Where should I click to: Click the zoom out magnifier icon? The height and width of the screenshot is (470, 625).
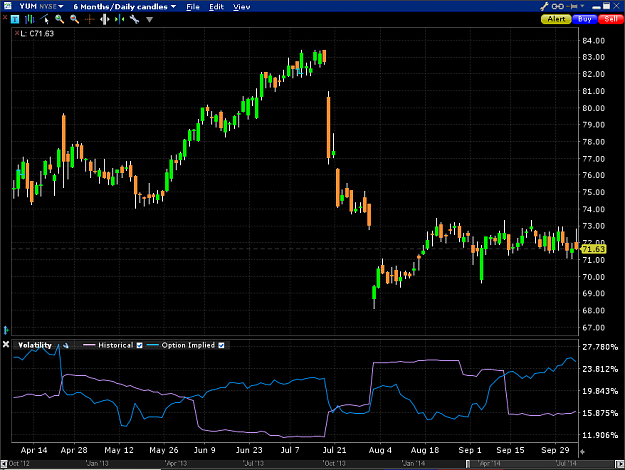(x=75, y=19)
